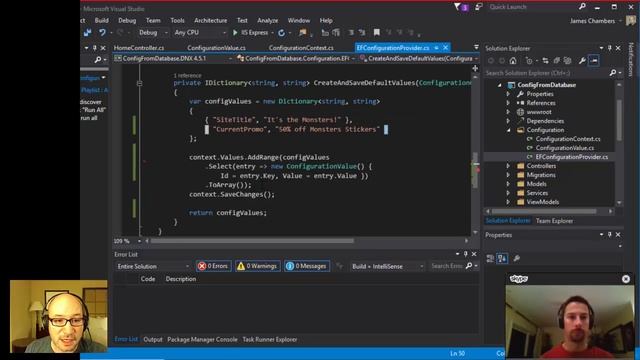Switch to the Task Runner Explorer tab
This screenshot has height=360, width=640.
[269, 339]
